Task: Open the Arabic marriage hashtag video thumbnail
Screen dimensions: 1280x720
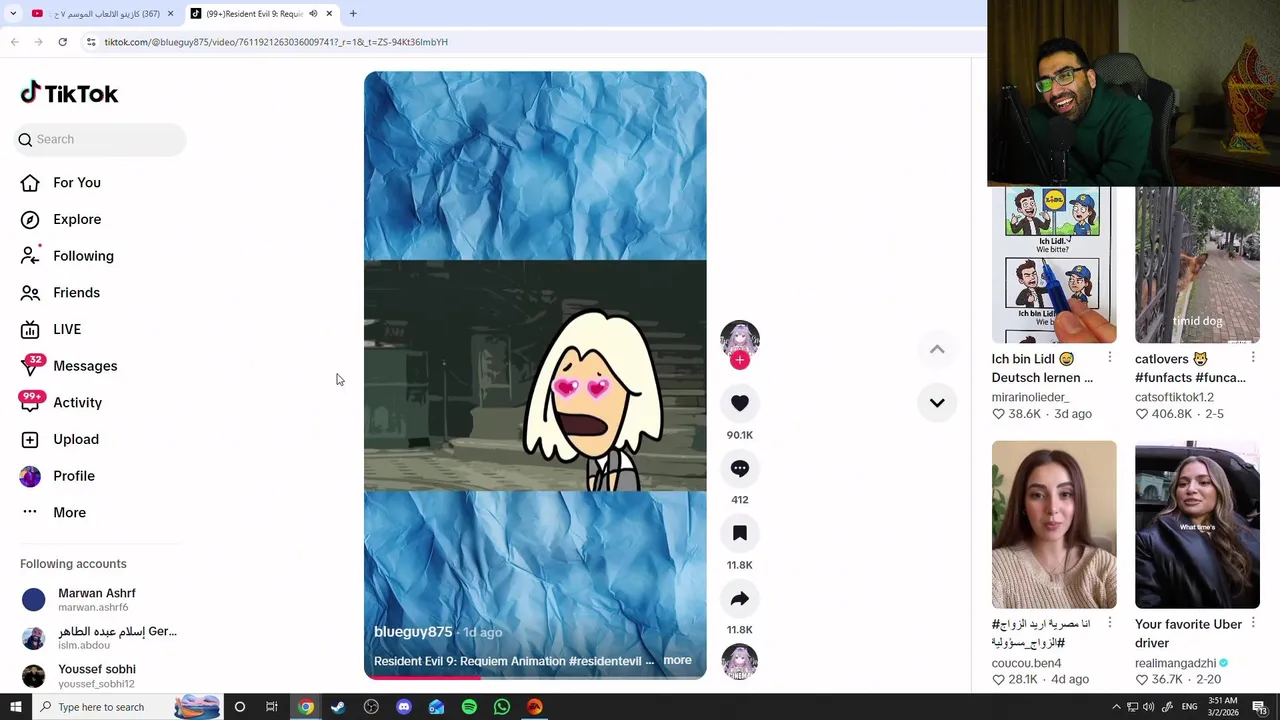Action: pyautogui.click(x=1054, y=525)
